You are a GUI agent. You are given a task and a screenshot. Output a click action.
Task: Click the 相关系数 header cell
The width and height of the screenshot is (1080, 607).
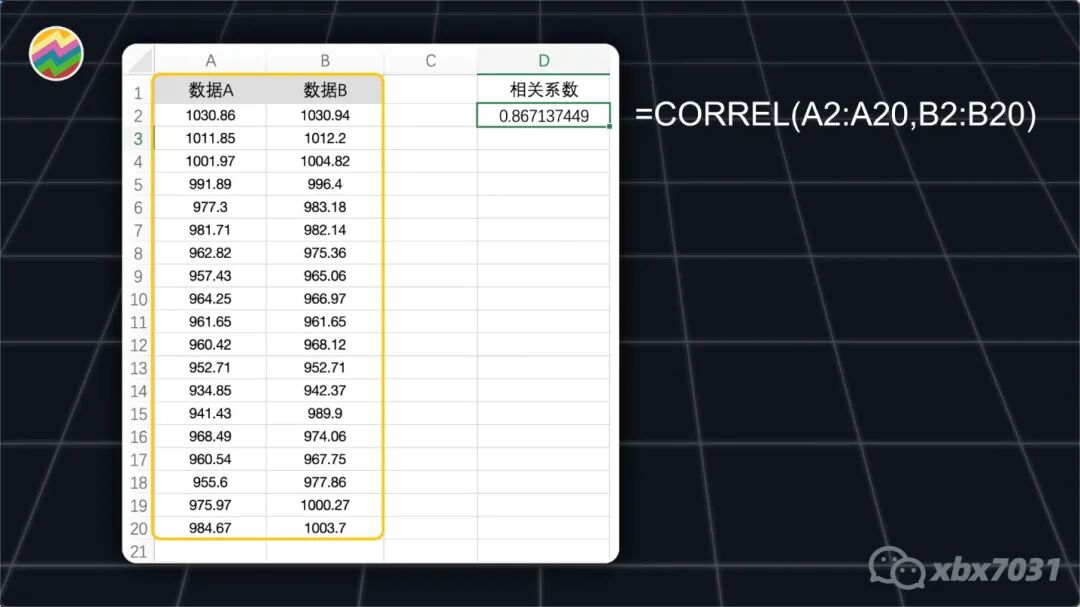pos(543,90)
